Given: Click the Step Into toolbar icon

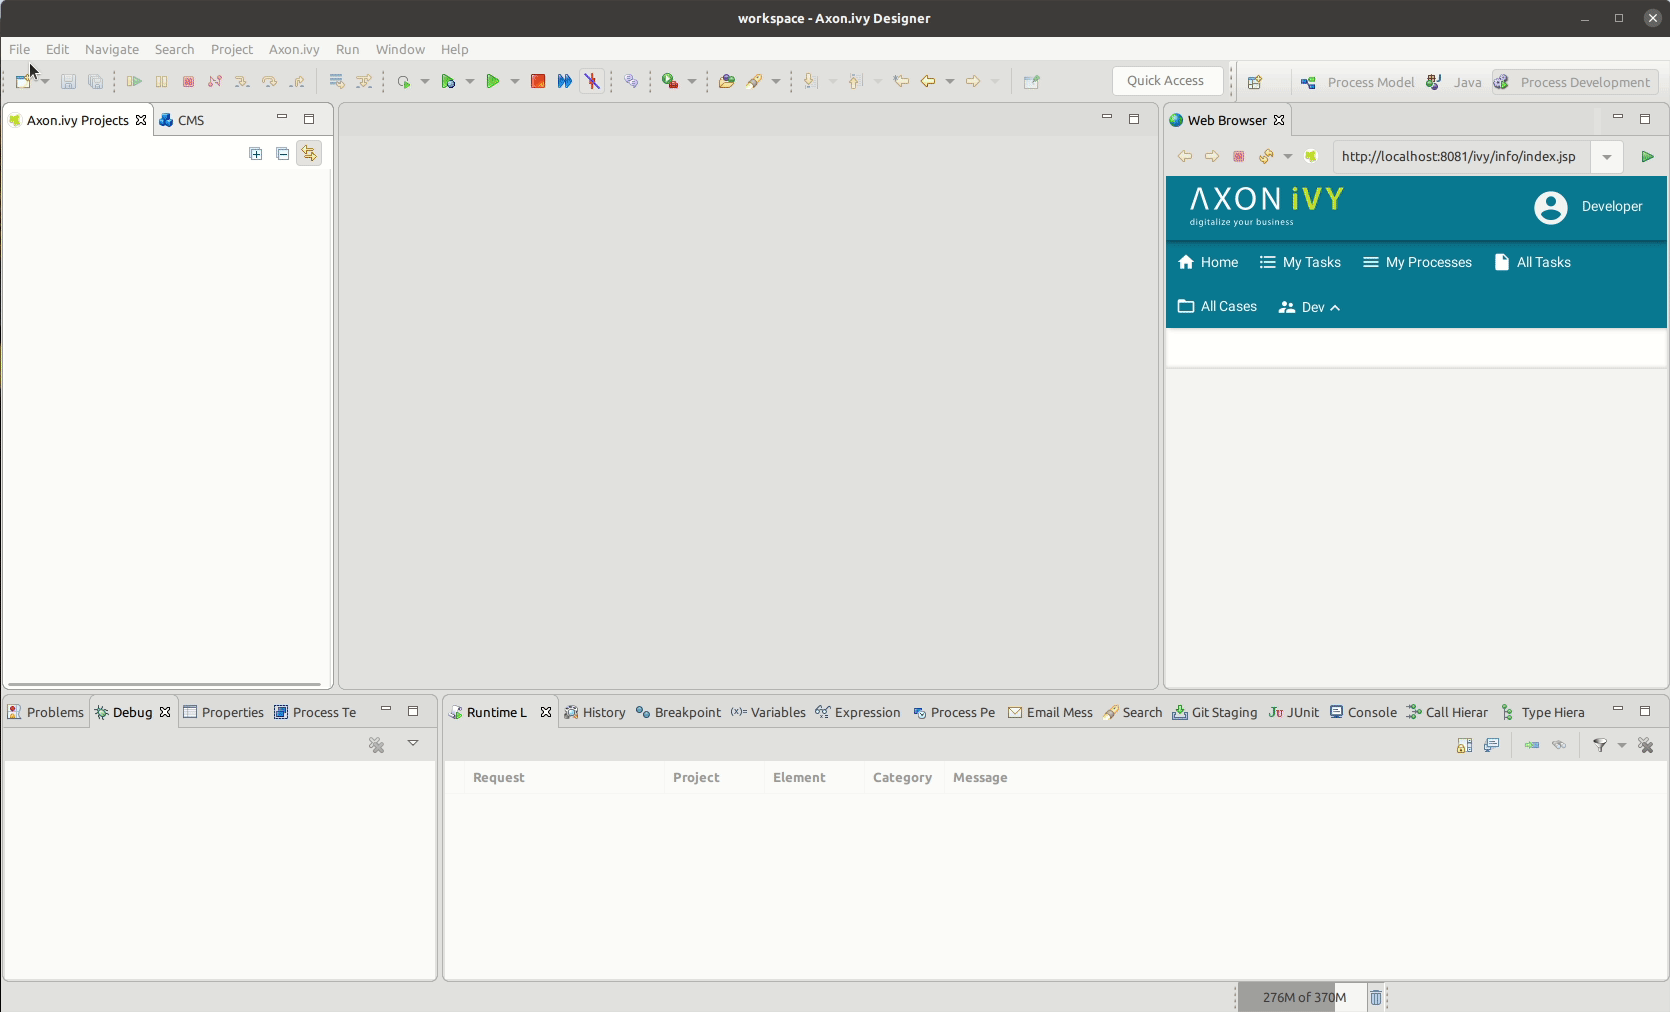Looking at the screenshot, I should tap(243, 82).
